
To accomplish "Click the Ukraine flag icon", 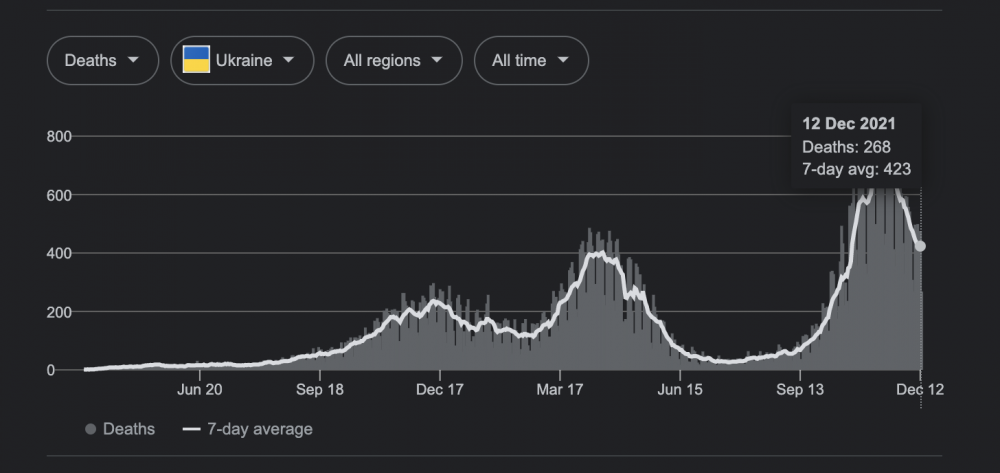I will point(196,60).
